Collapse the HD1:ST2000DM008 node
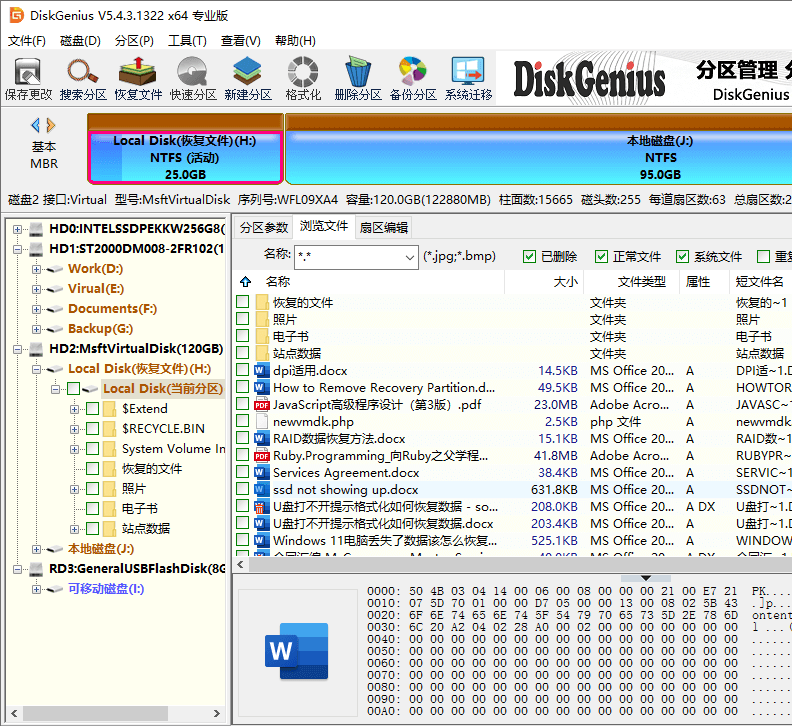The width and height of the screenshot is (792, 726). (18, 249)
